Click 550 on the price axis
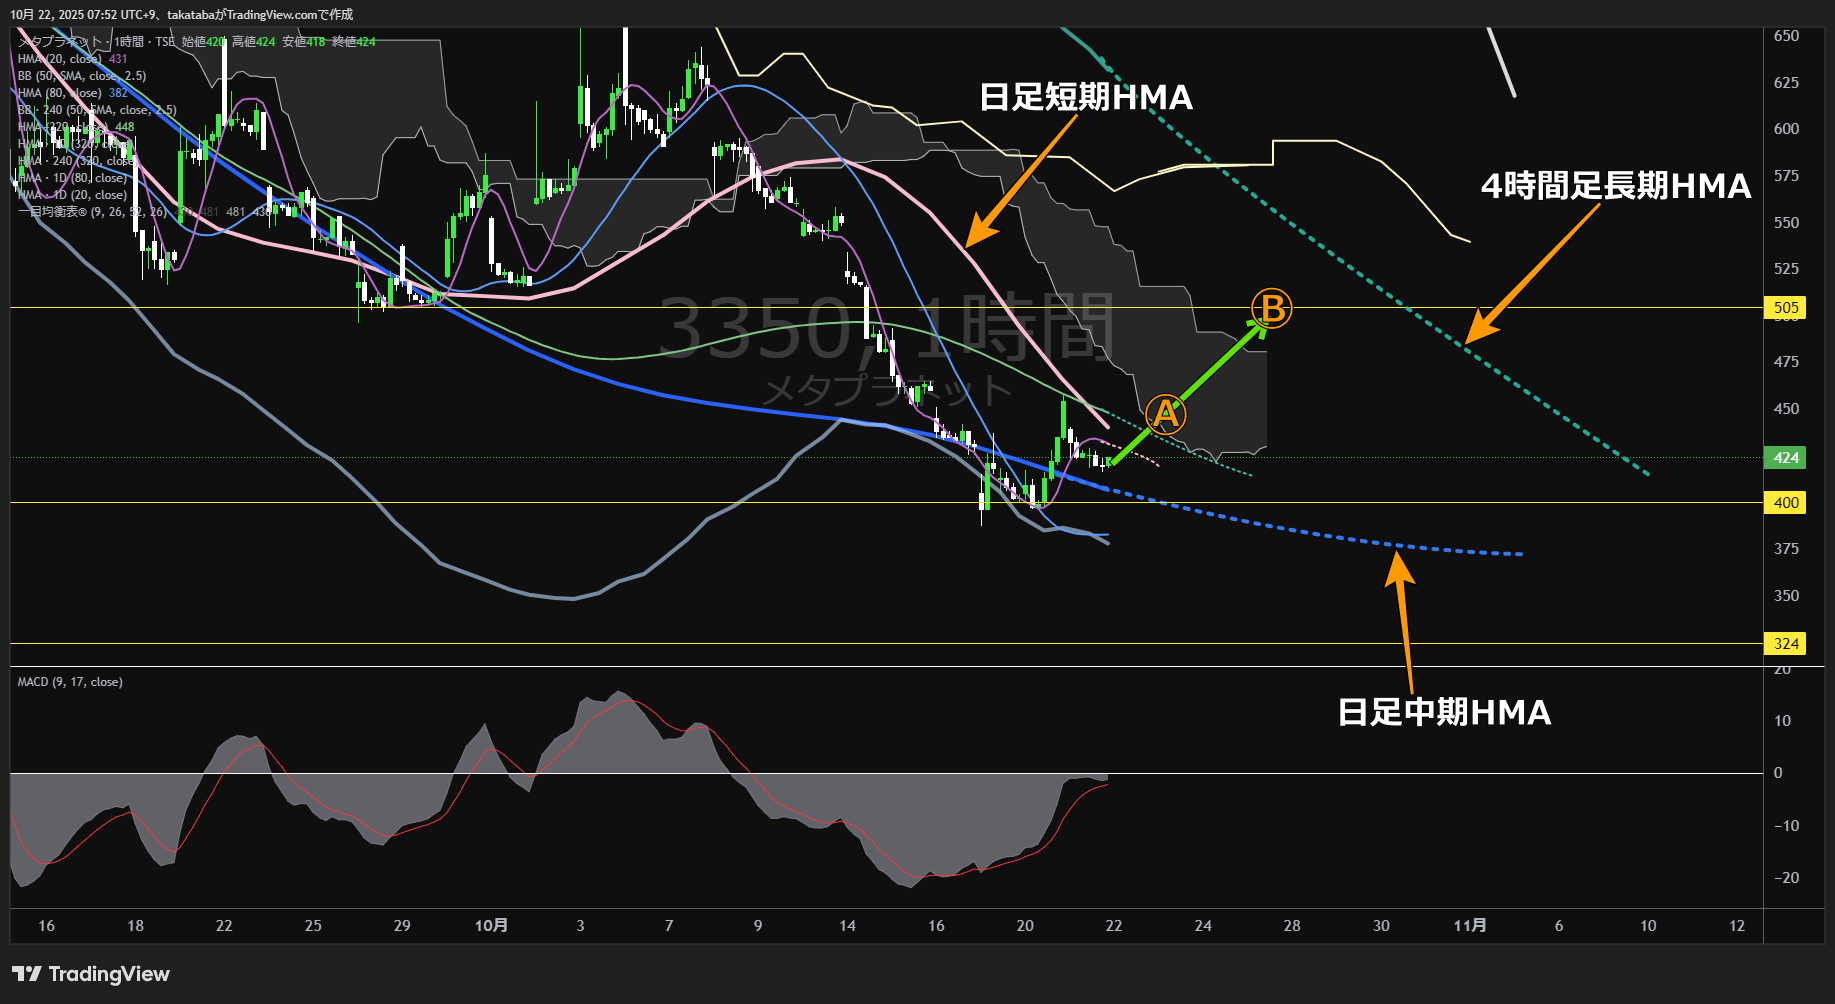 click(1786, 223)
